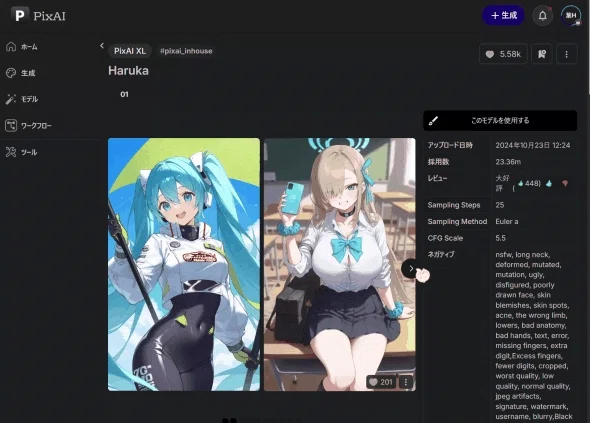Open the user profile avatar

coord(571,15)
